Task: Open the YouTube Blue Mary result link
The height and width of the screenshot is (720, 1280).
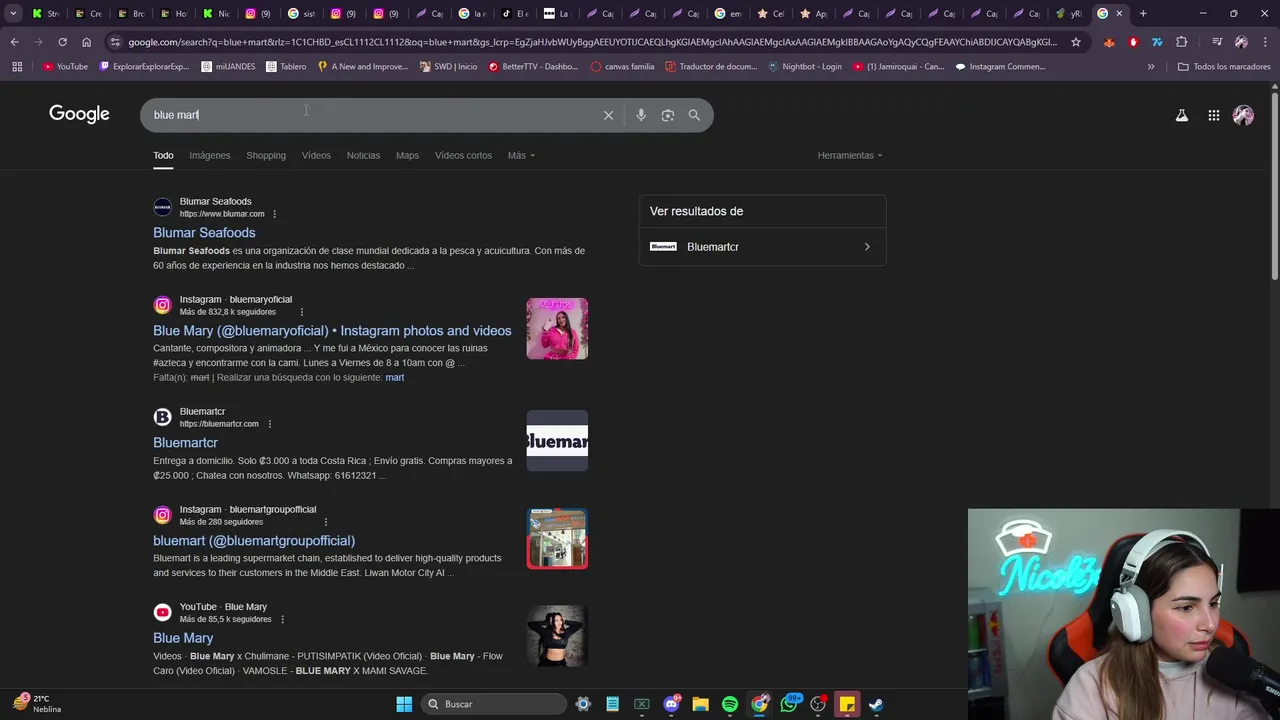Action: (183, 638)
